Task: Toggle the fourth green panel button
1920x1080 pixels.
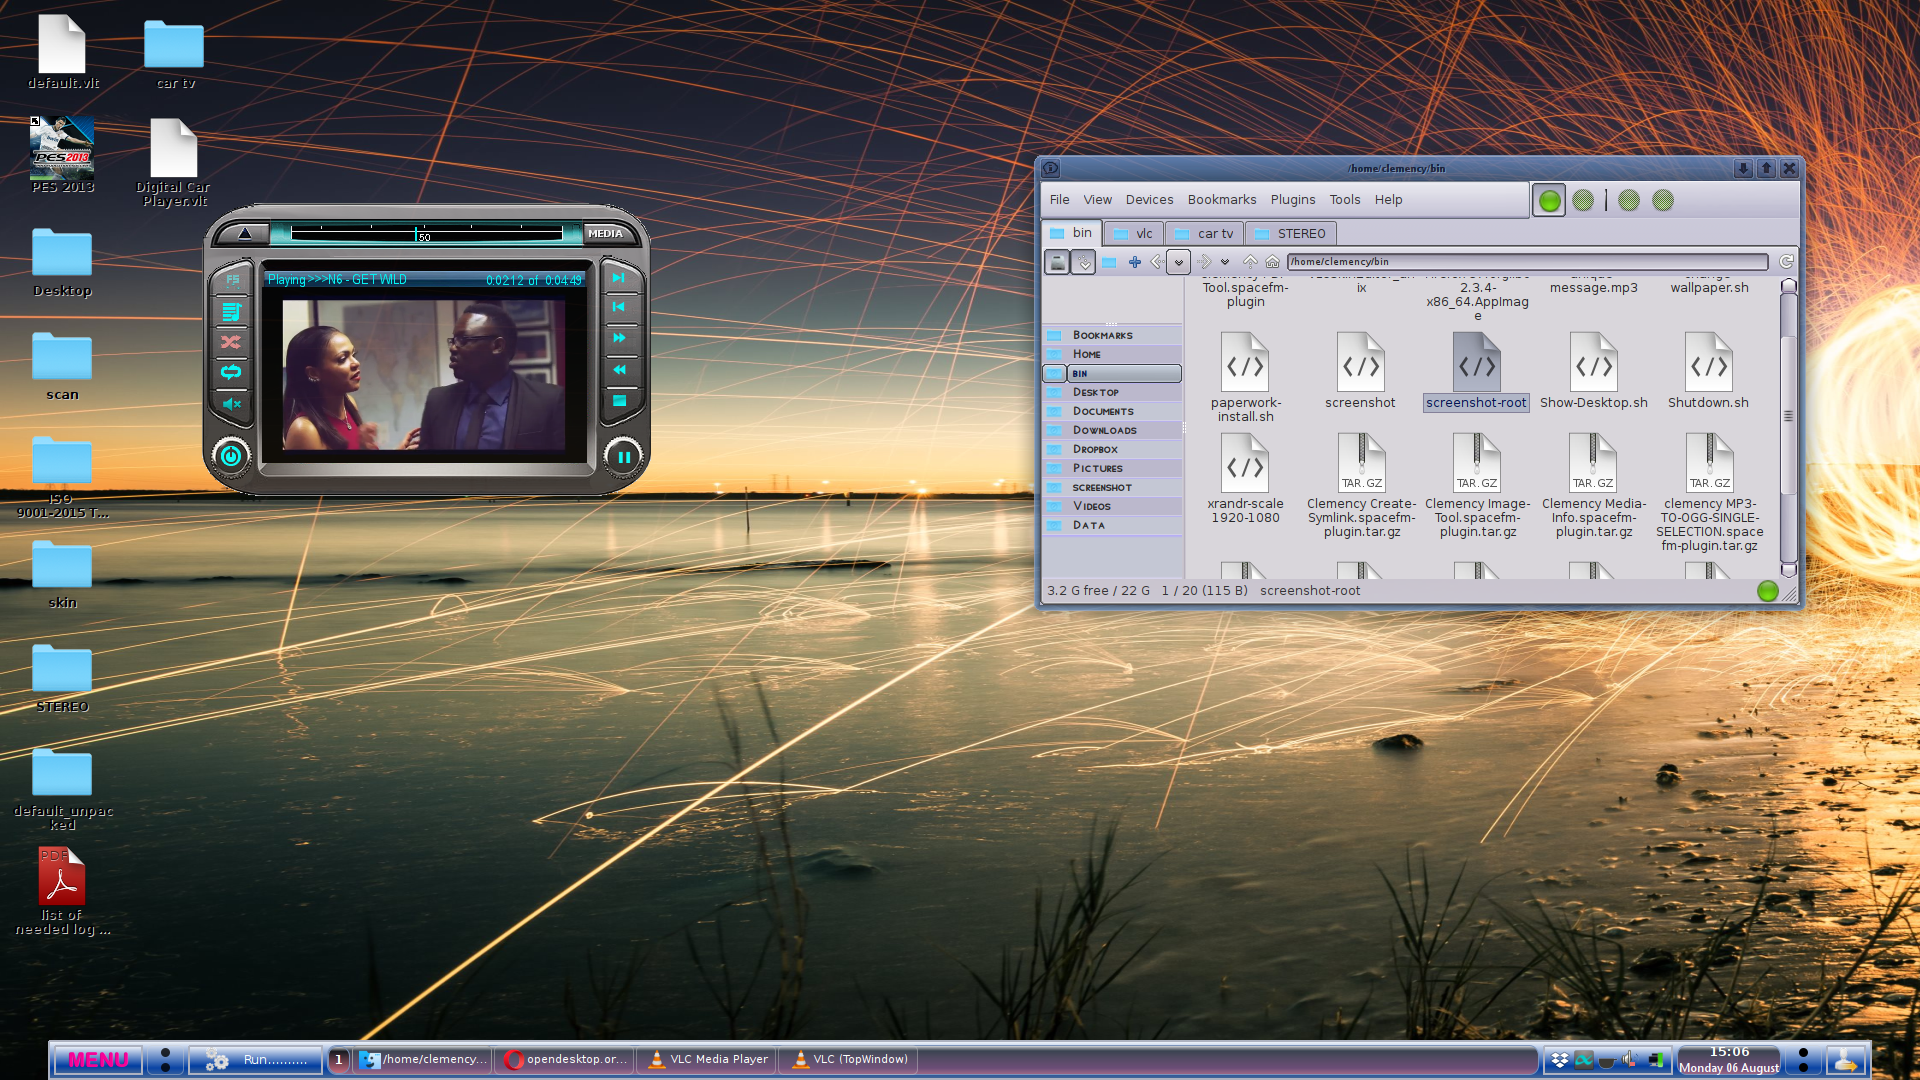Action: point(1663,201)
